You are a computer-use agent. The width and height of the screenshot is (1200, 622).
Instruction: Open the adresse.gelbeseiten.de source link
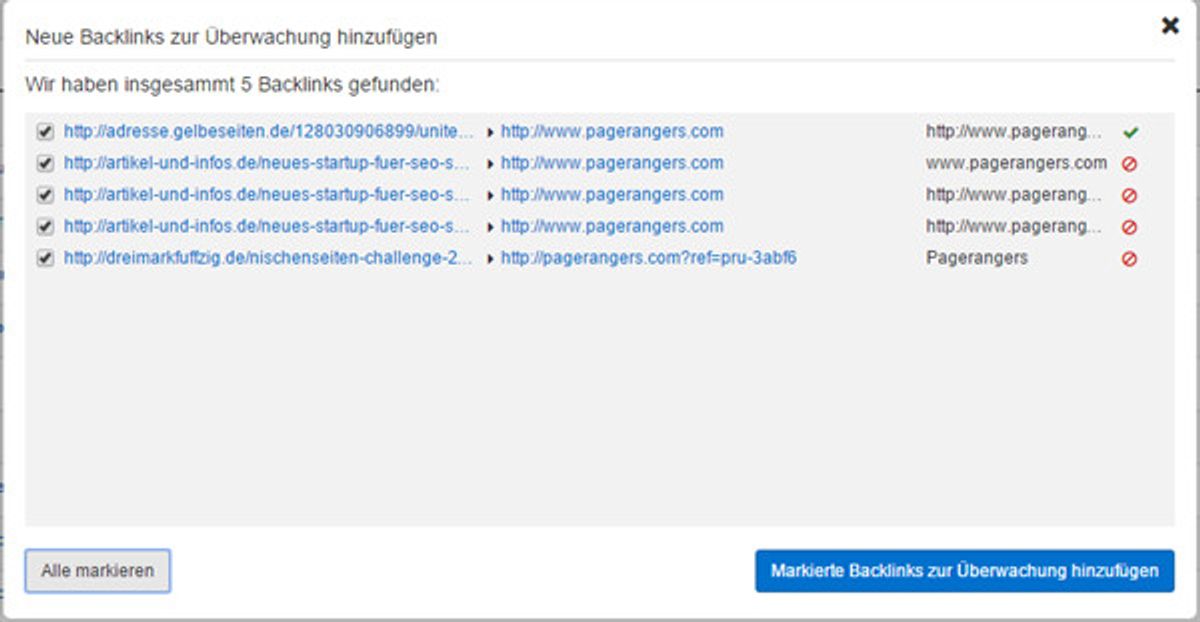click(x=268, y=131)
